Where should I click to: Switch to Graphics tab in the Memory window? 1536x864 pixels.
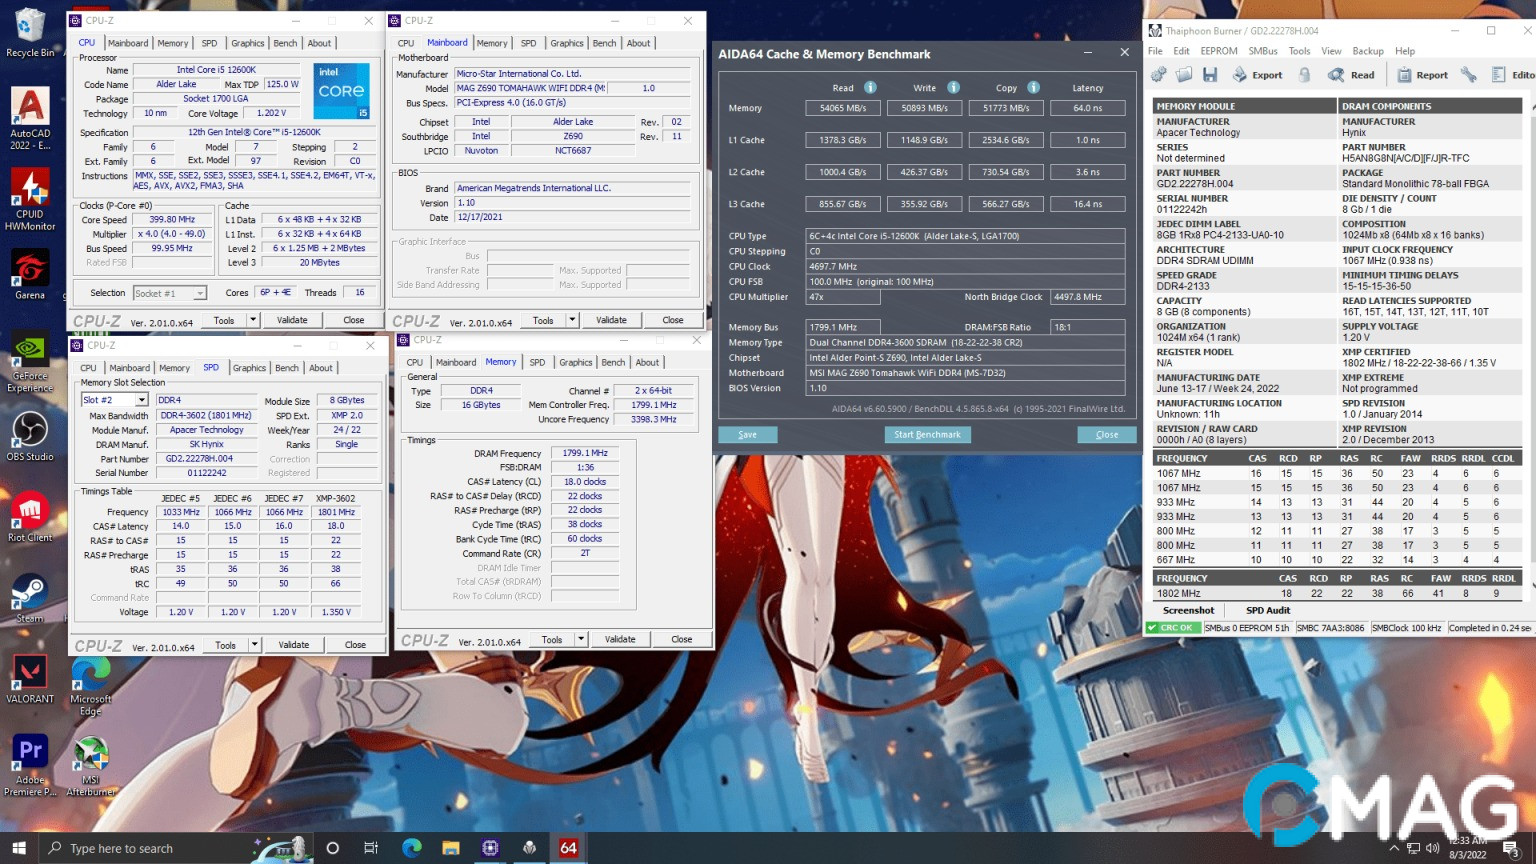point(575,363)
